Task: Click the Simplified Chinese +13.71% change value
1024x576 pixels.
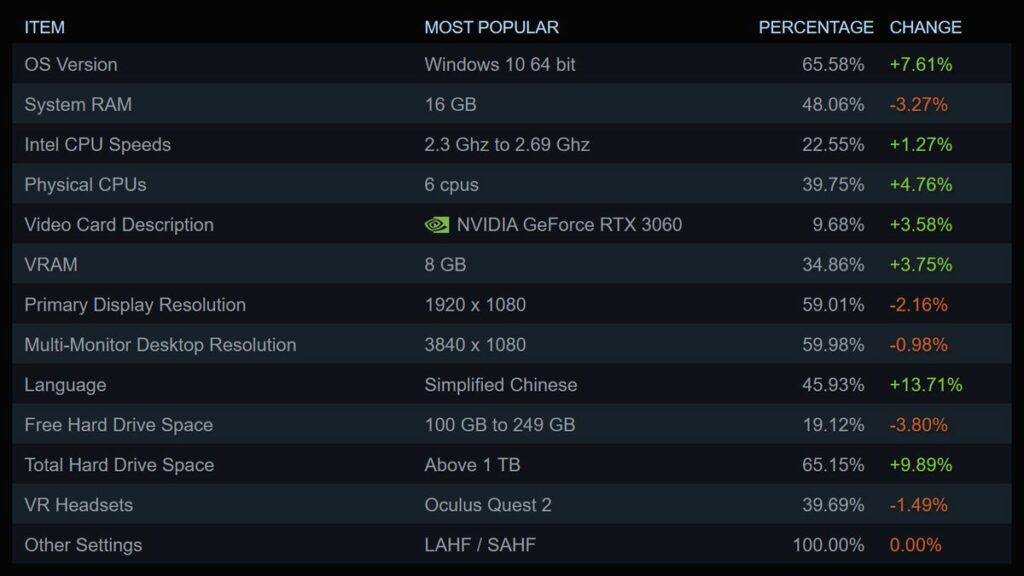Action: coord(926,385)
